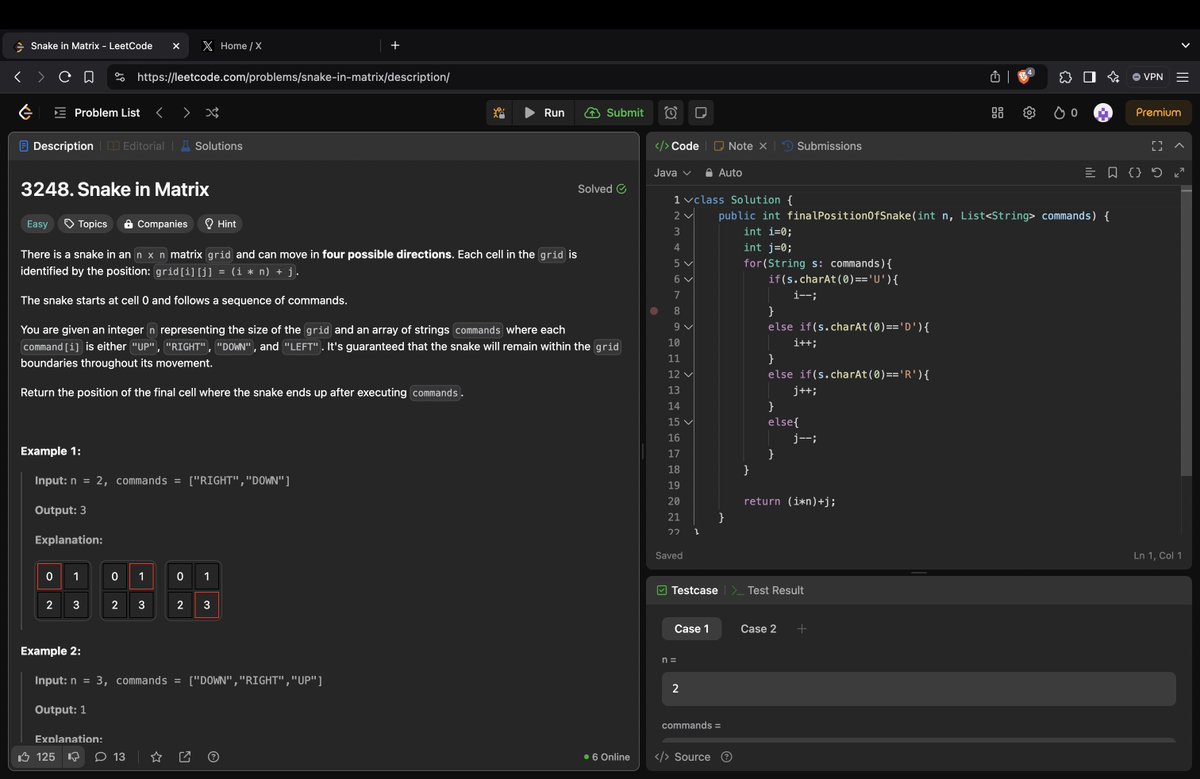The width and height of the screenshot is (1200, 779).
Task: Reload the page
Action: coord(65,77)
